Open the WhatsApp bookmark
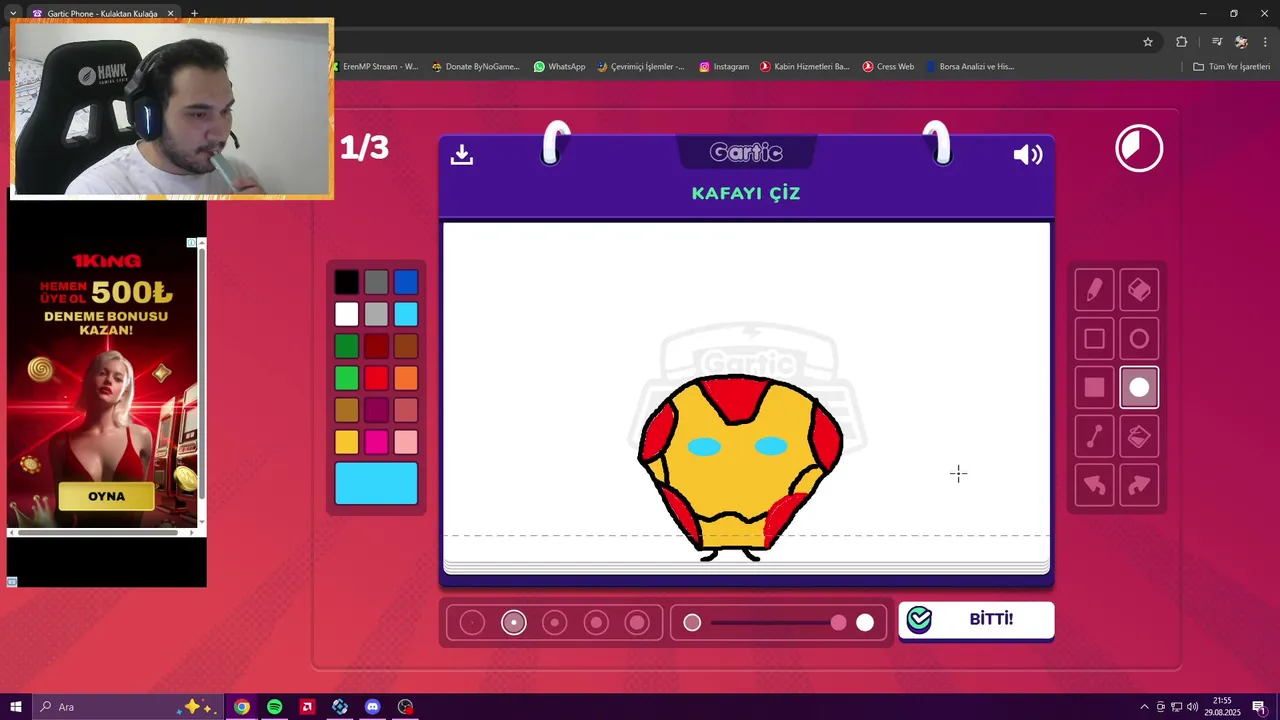 559,66
